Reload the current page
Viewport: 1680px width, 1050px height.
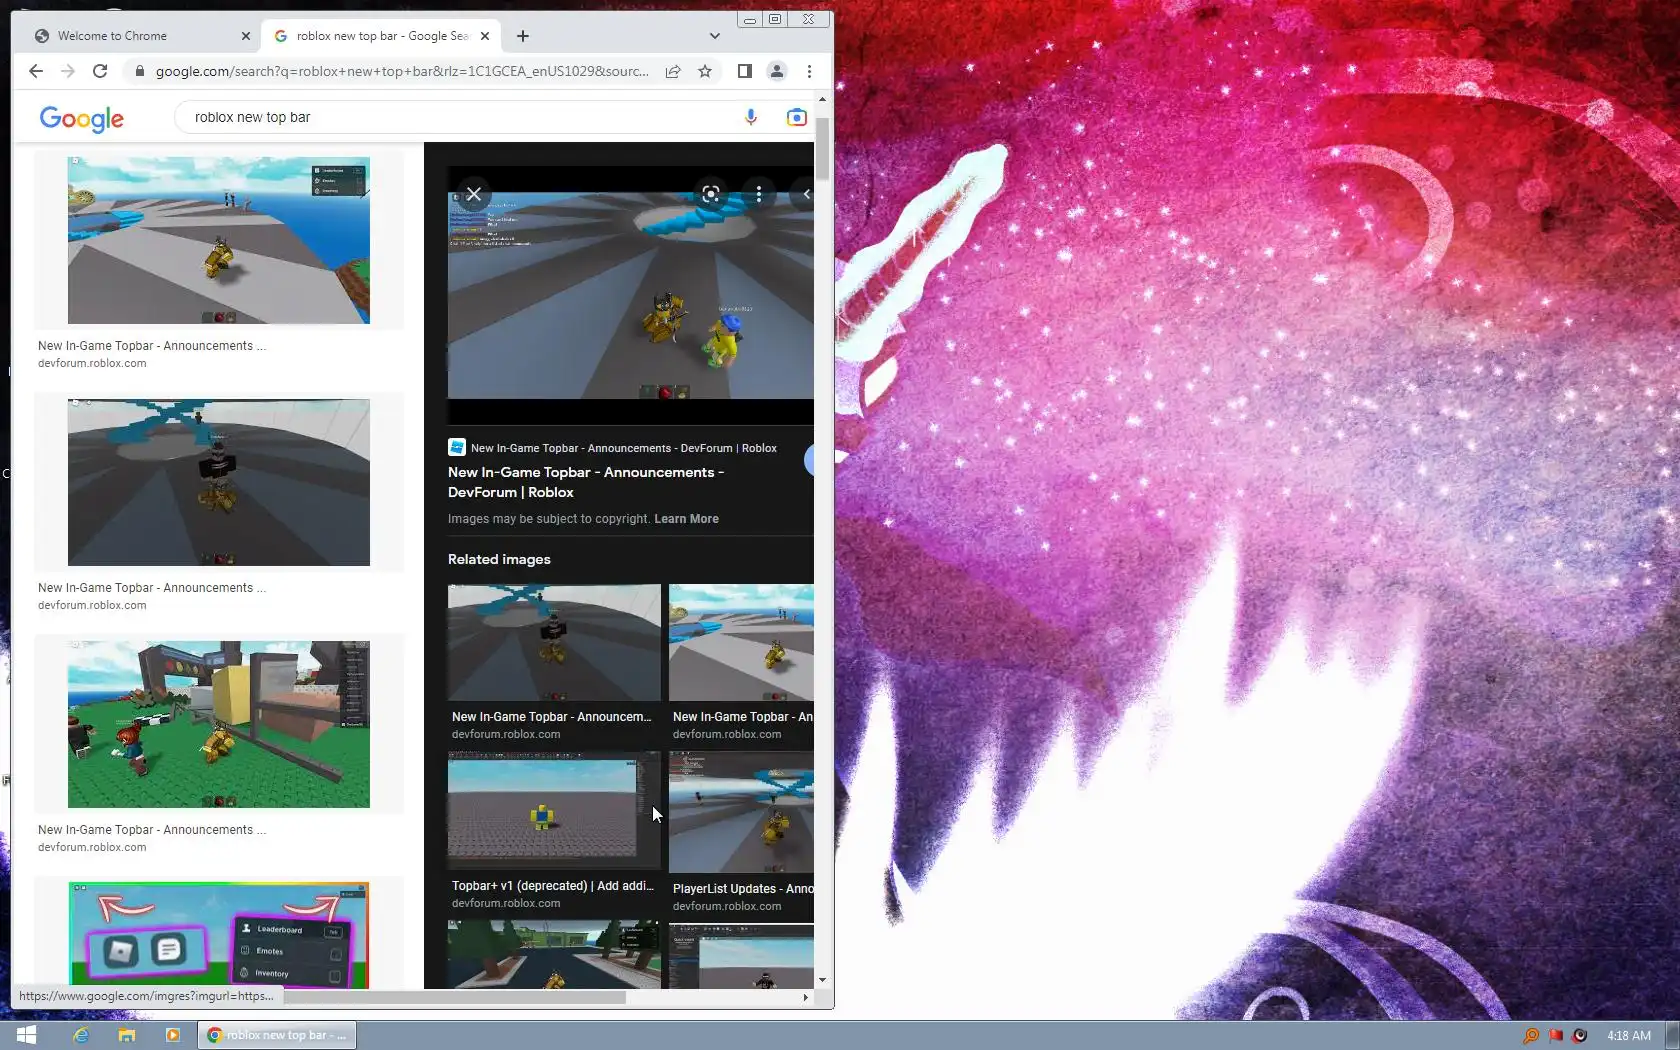(x=100, y=71)
